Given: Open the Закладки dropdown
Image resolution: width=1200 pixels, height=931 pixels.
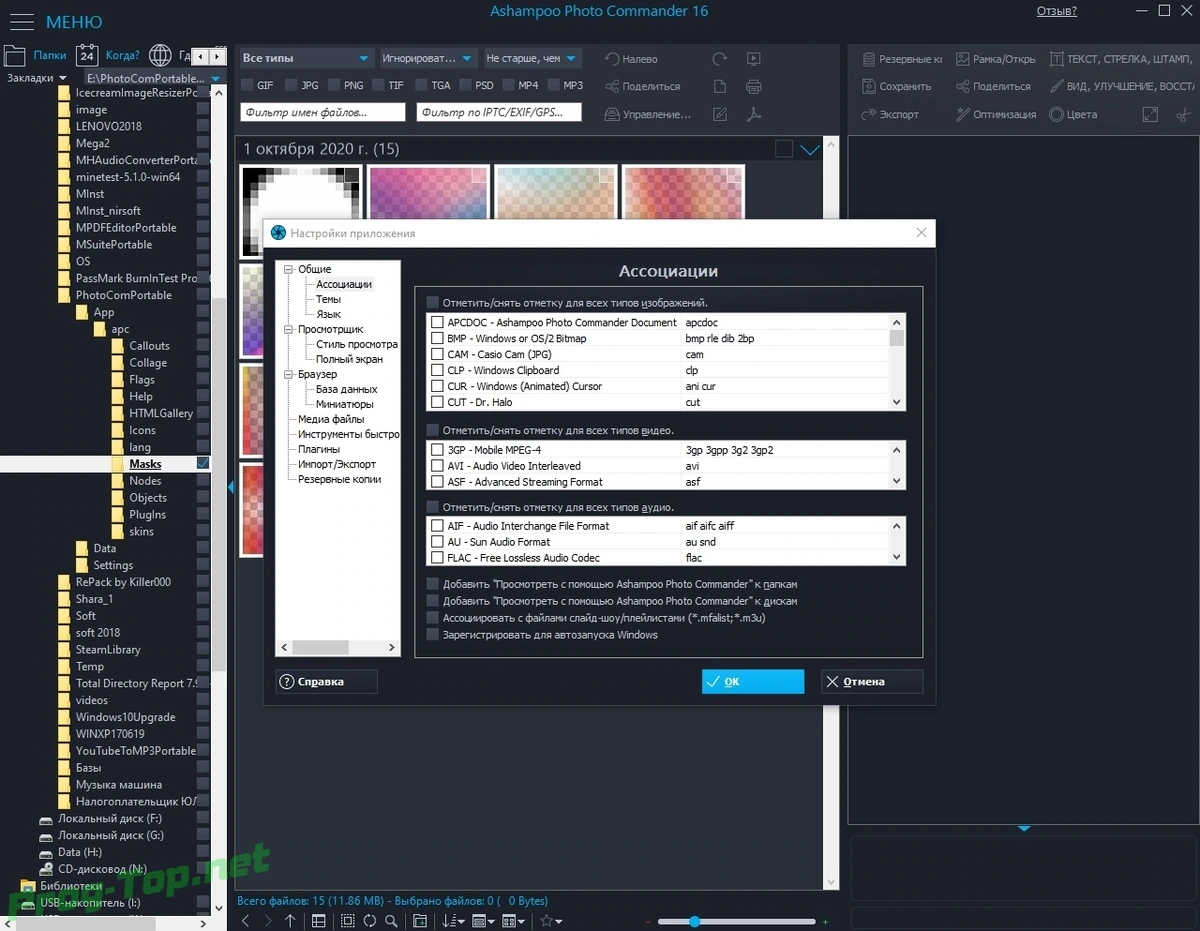Looking at the screenshot, I should (38, 78).
